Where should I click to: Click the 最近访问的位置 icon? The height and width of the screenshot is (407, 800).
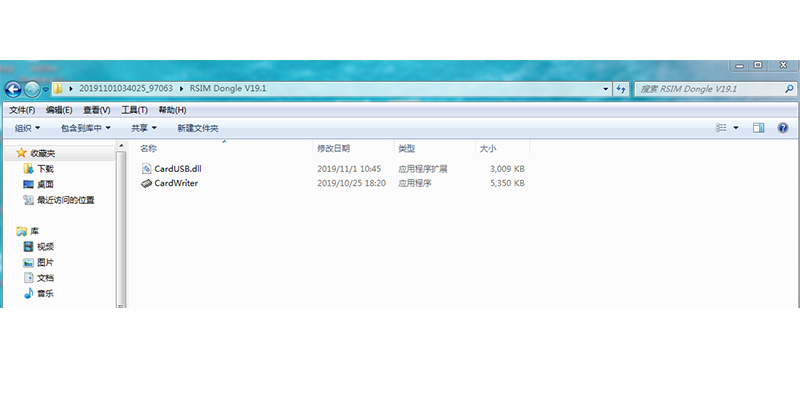pos(29,200)
